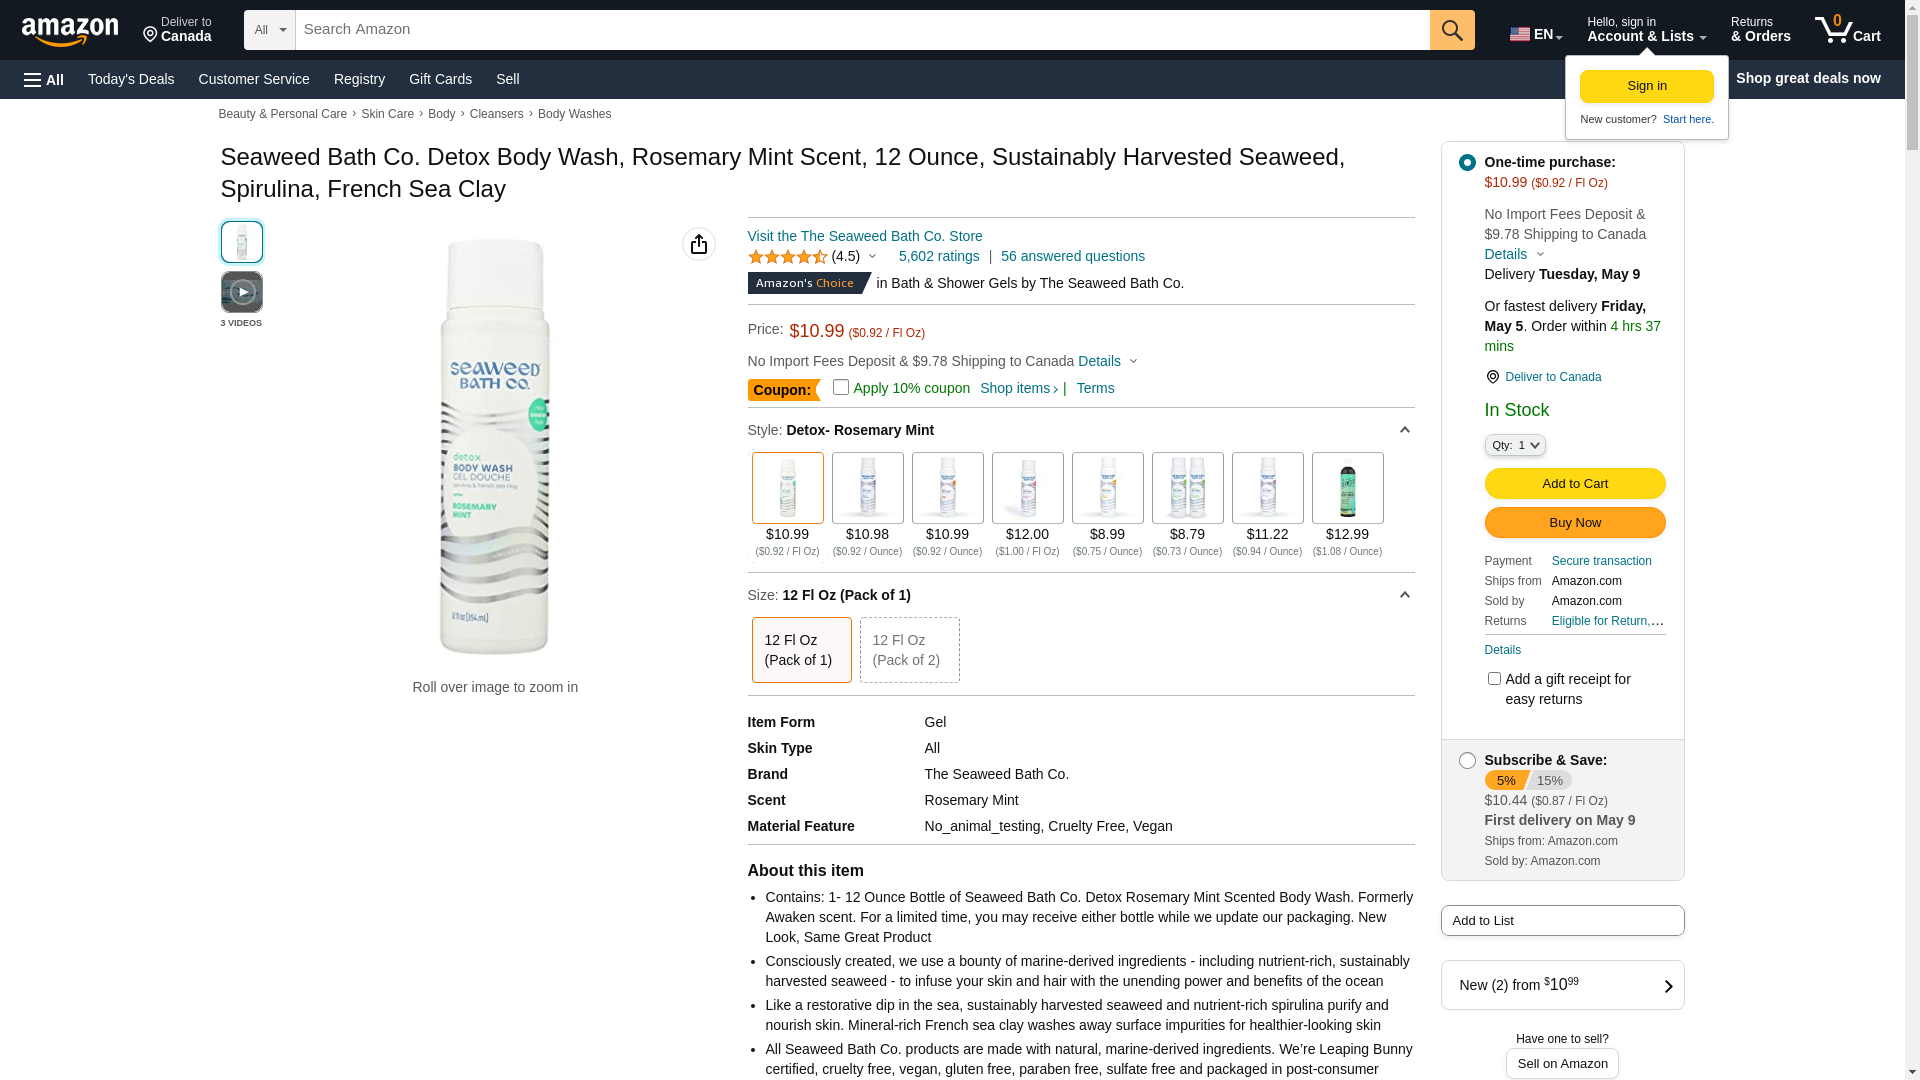Open the 5,602 ratings link
The image size is (1920, 1080).
point(938,256)
